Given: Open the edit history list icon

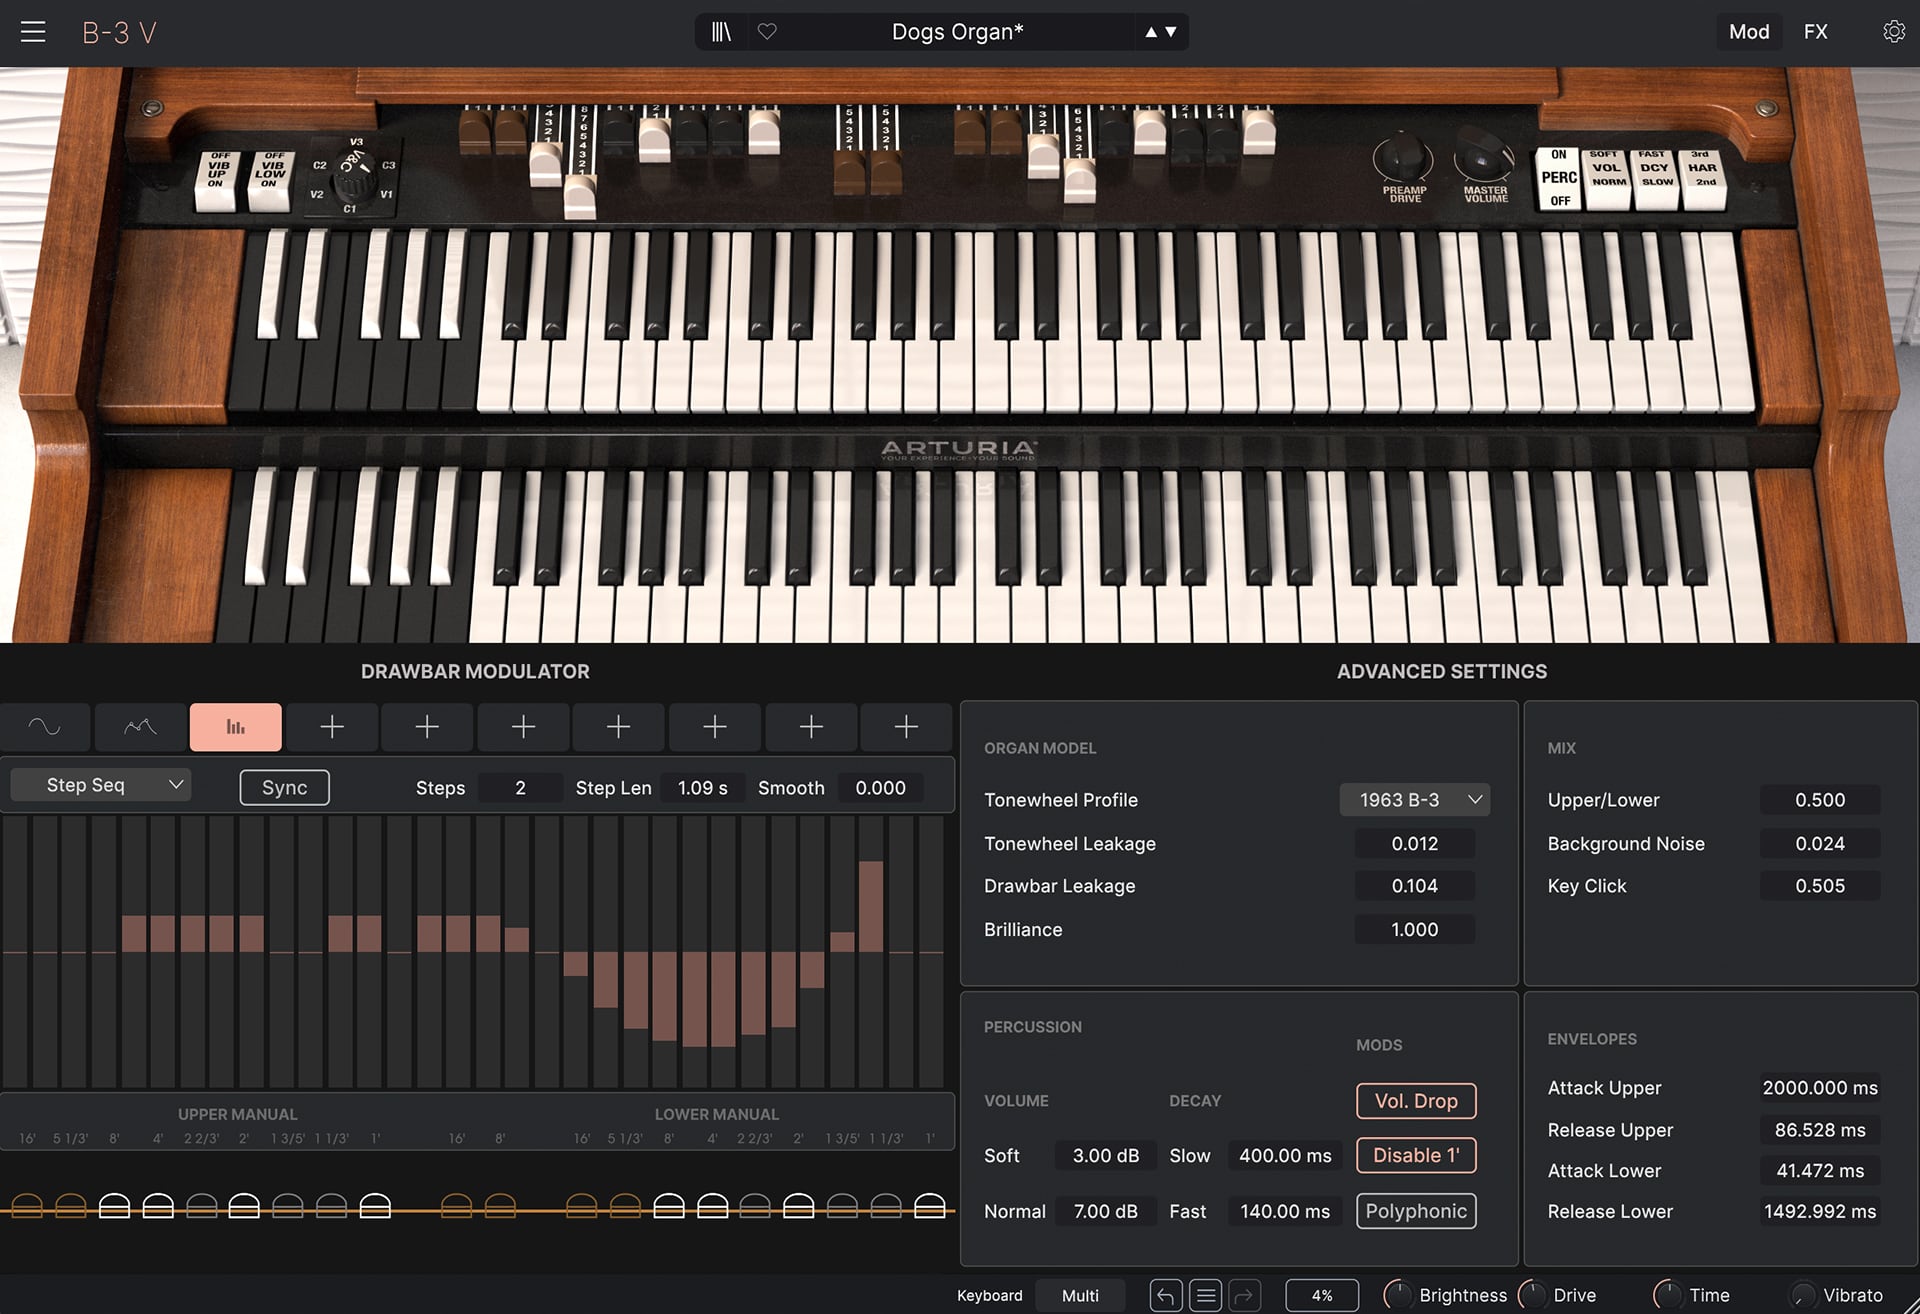Looking at the screenshot, I should [x=1206, y=1296].
